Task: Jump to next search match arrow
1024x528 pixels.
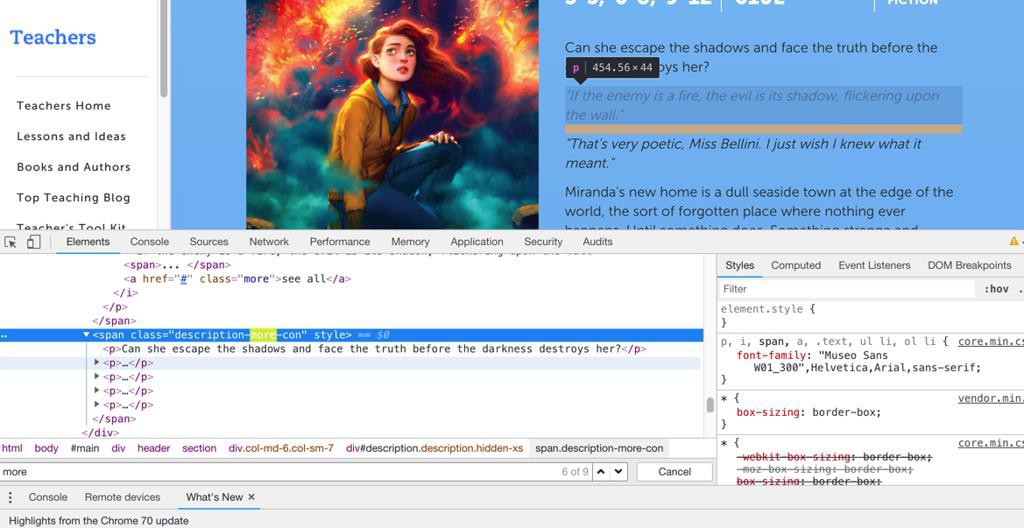Action: tap(618, 472)
